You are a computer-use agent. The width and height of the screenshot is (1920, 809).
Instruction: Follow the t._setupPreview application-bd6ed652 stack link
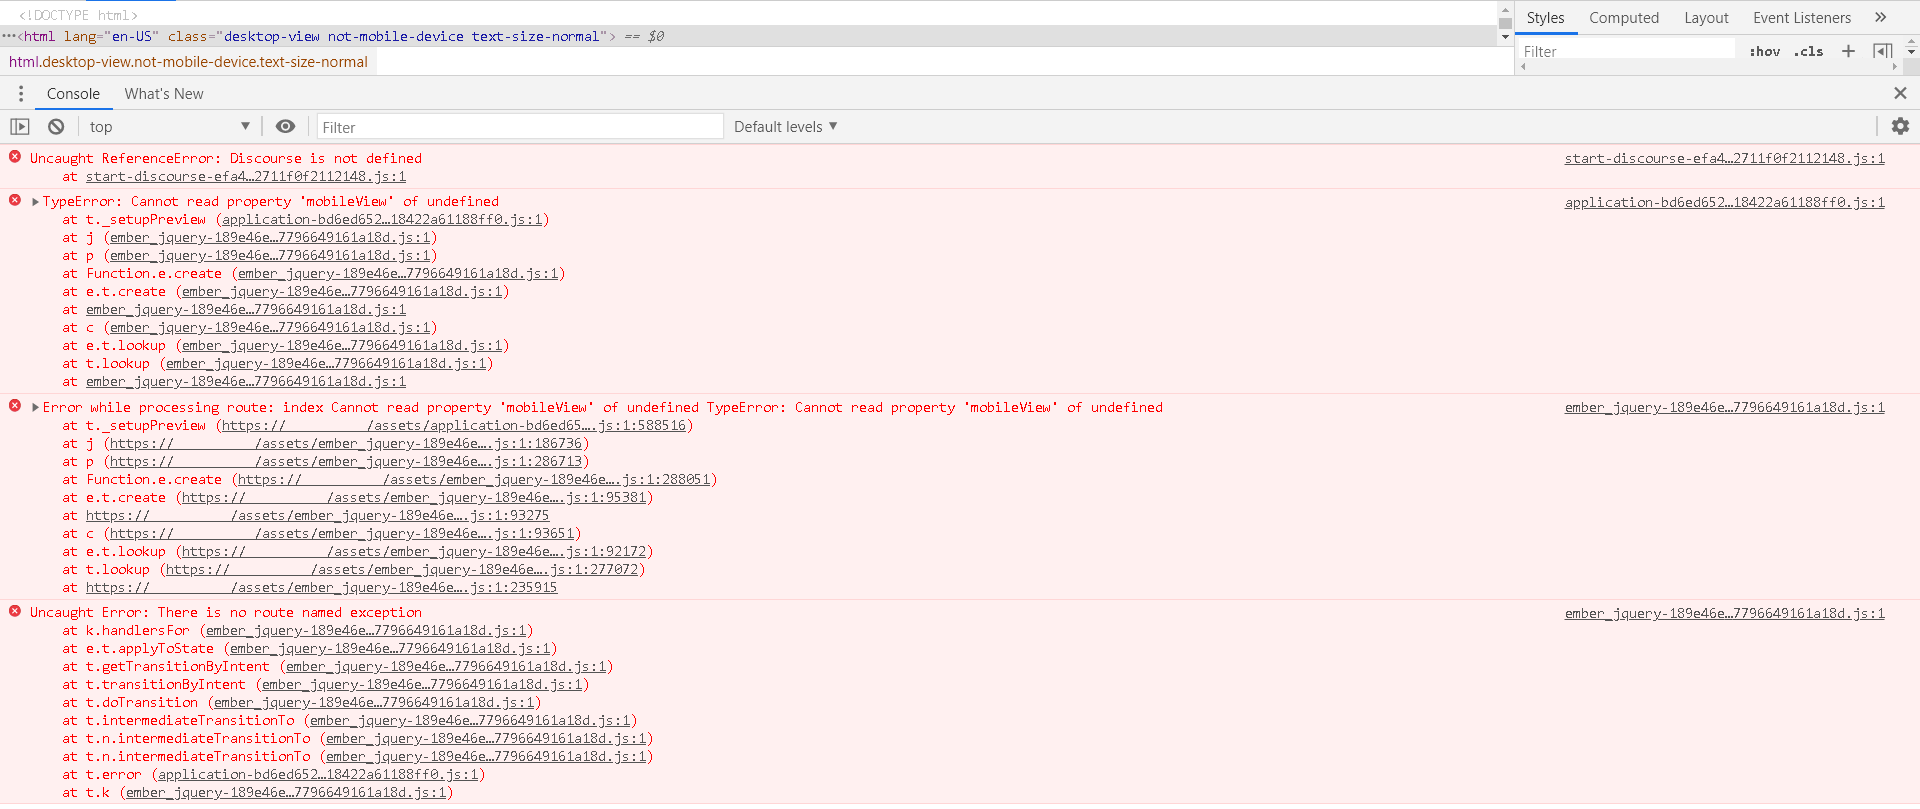pyautogui.click(x=382, y=220)
